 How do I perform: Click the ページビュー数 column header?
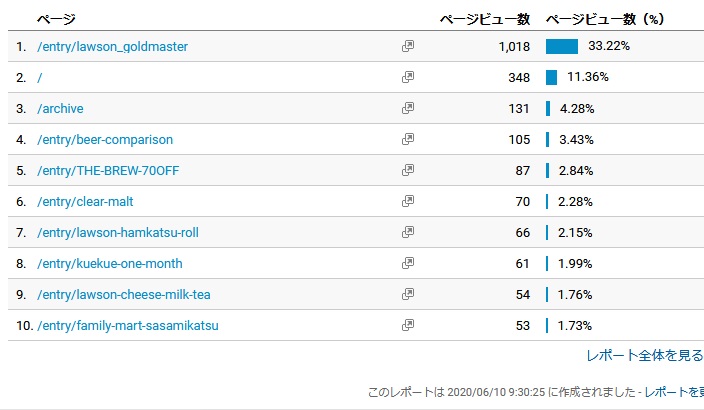point(485,19)
